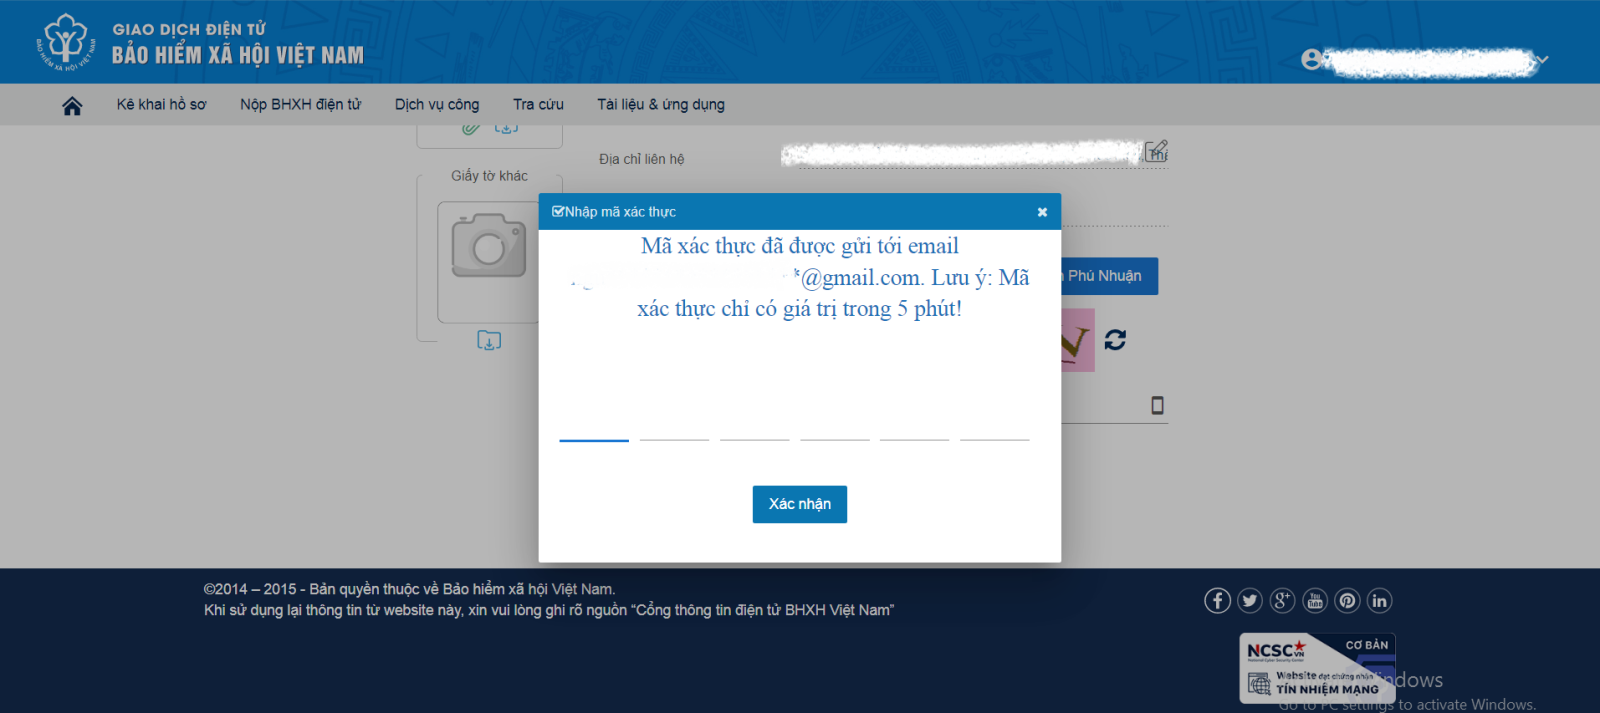The width and height of the screenshot is (1600, 713).
Task: Click the BHXH Việt Nam logo
Action: [x=66, y=42]
